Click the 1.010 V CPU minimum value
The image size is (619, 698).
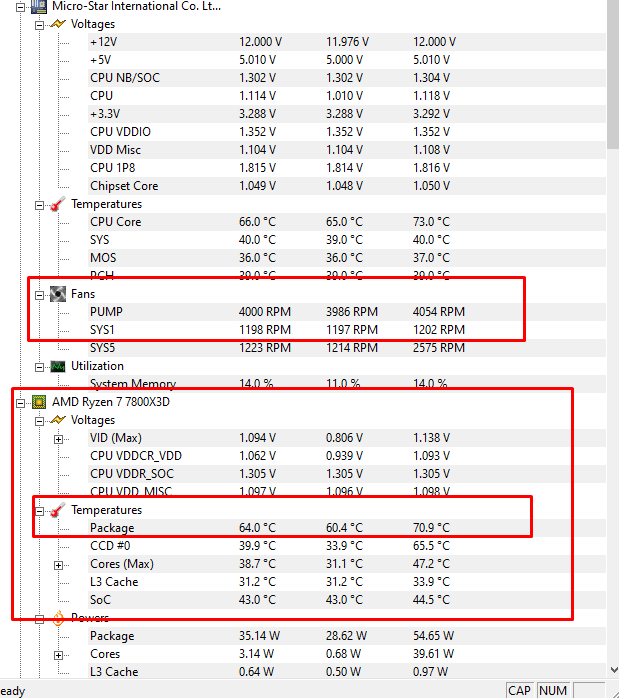[344, 96]
